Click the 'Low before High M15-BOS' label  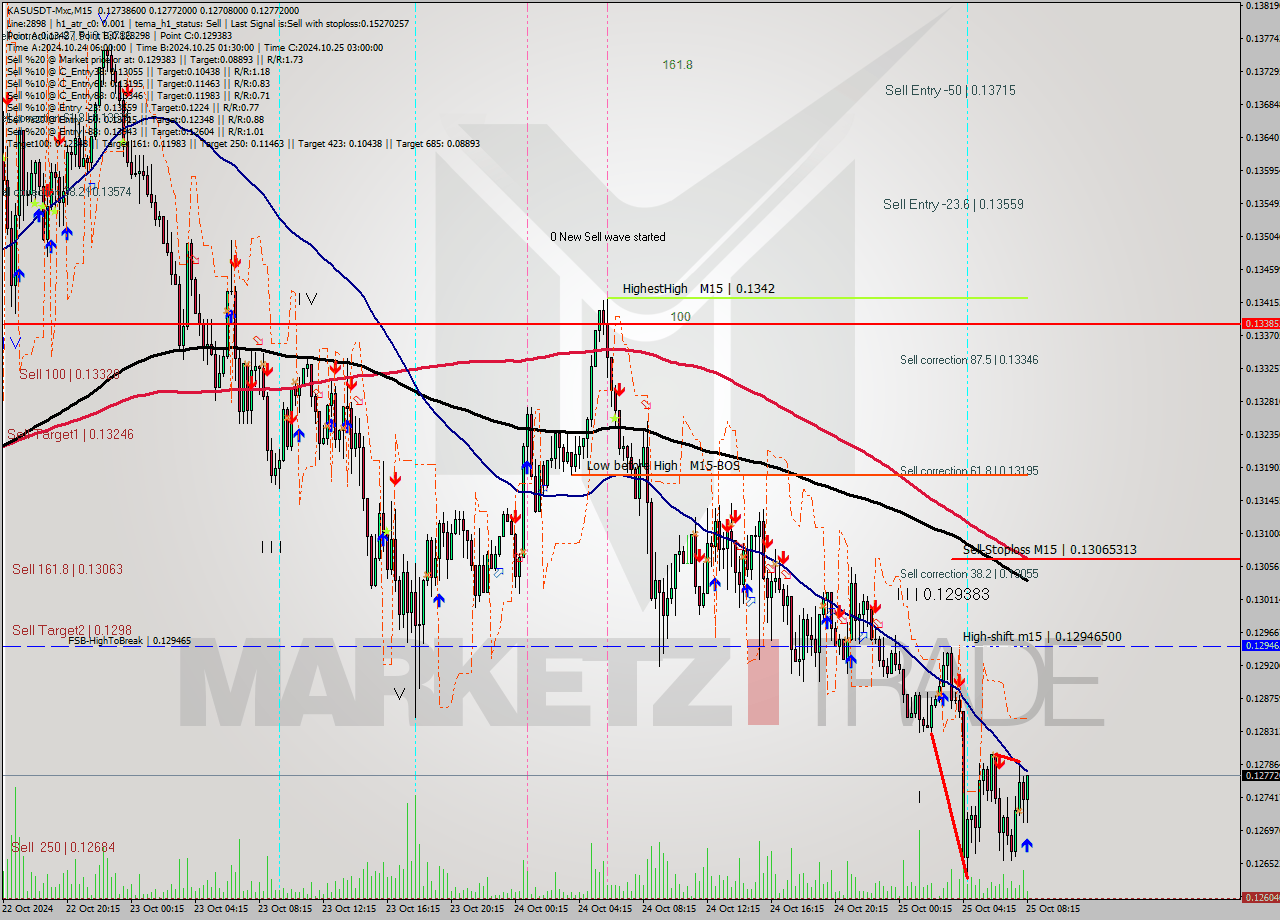(663, 466)
